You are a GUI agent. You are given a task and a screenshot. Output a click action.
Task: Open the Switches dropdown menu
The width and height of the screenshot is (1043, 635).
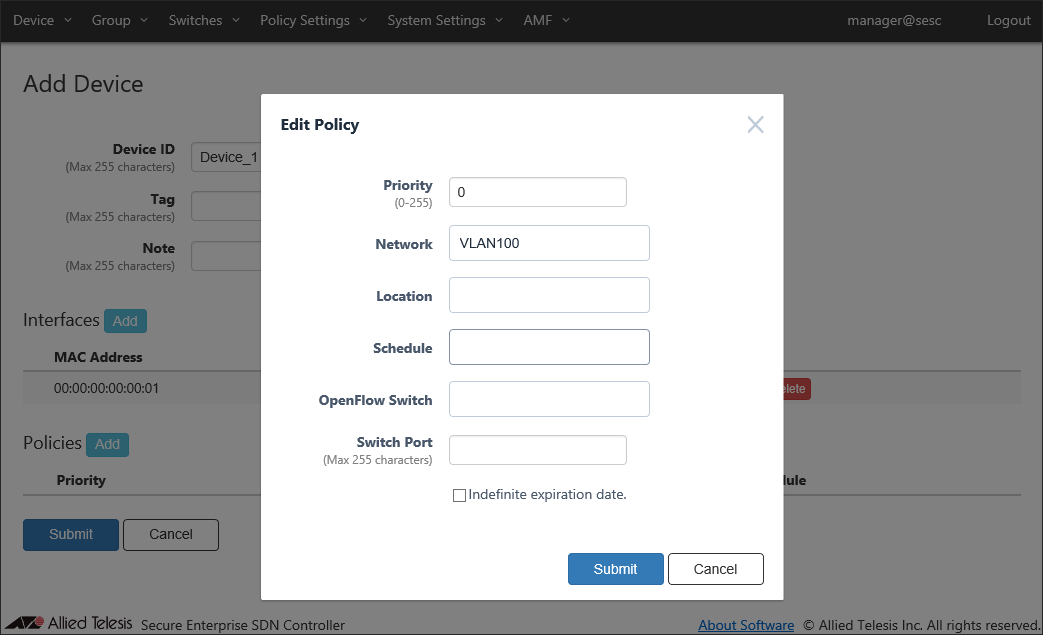[204, 20]
